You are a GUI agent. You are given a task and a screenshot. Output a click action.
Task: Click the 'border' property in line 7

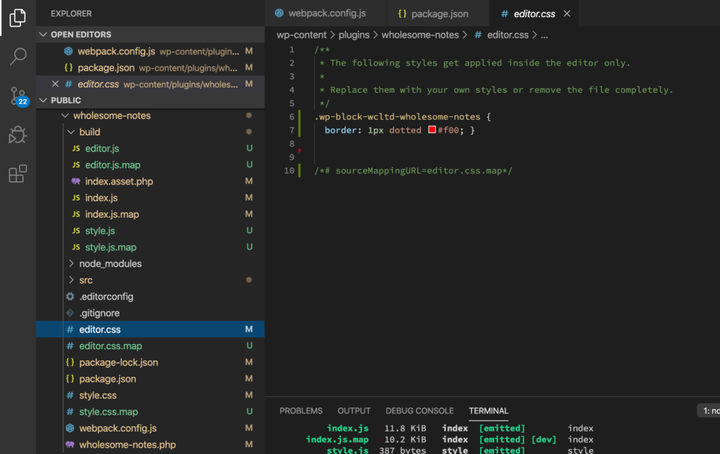[340, 130]
